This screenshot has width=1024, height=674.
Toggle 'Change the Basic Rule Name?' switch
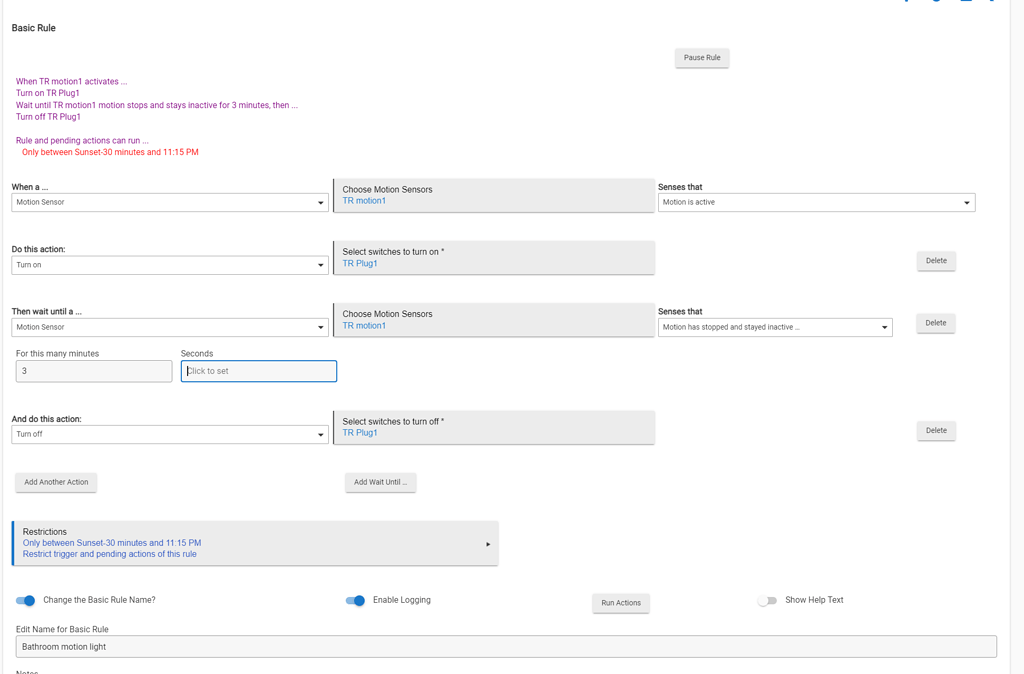pos(26,600)
